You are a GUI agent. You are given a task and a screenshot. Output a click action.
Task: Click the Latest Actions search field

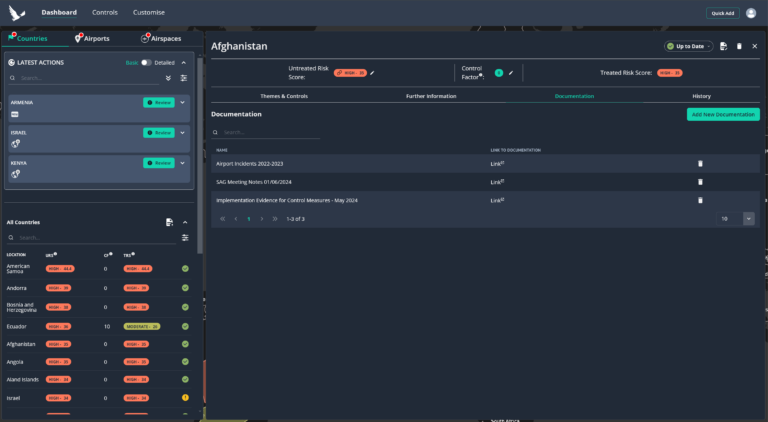point(84,78)
